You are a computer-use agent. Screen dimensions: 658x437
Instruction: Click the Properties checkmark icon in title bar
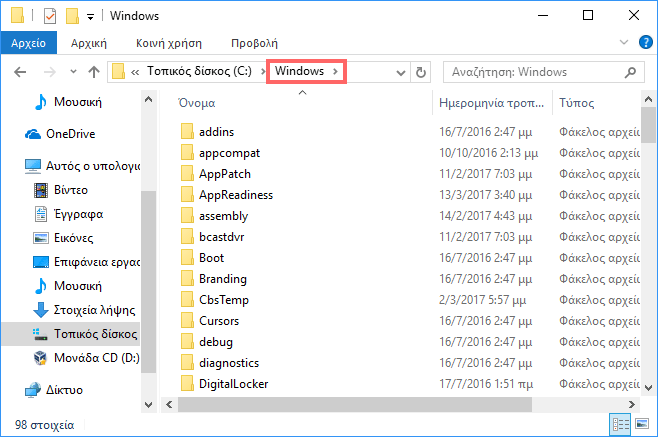tap(50, 16)
